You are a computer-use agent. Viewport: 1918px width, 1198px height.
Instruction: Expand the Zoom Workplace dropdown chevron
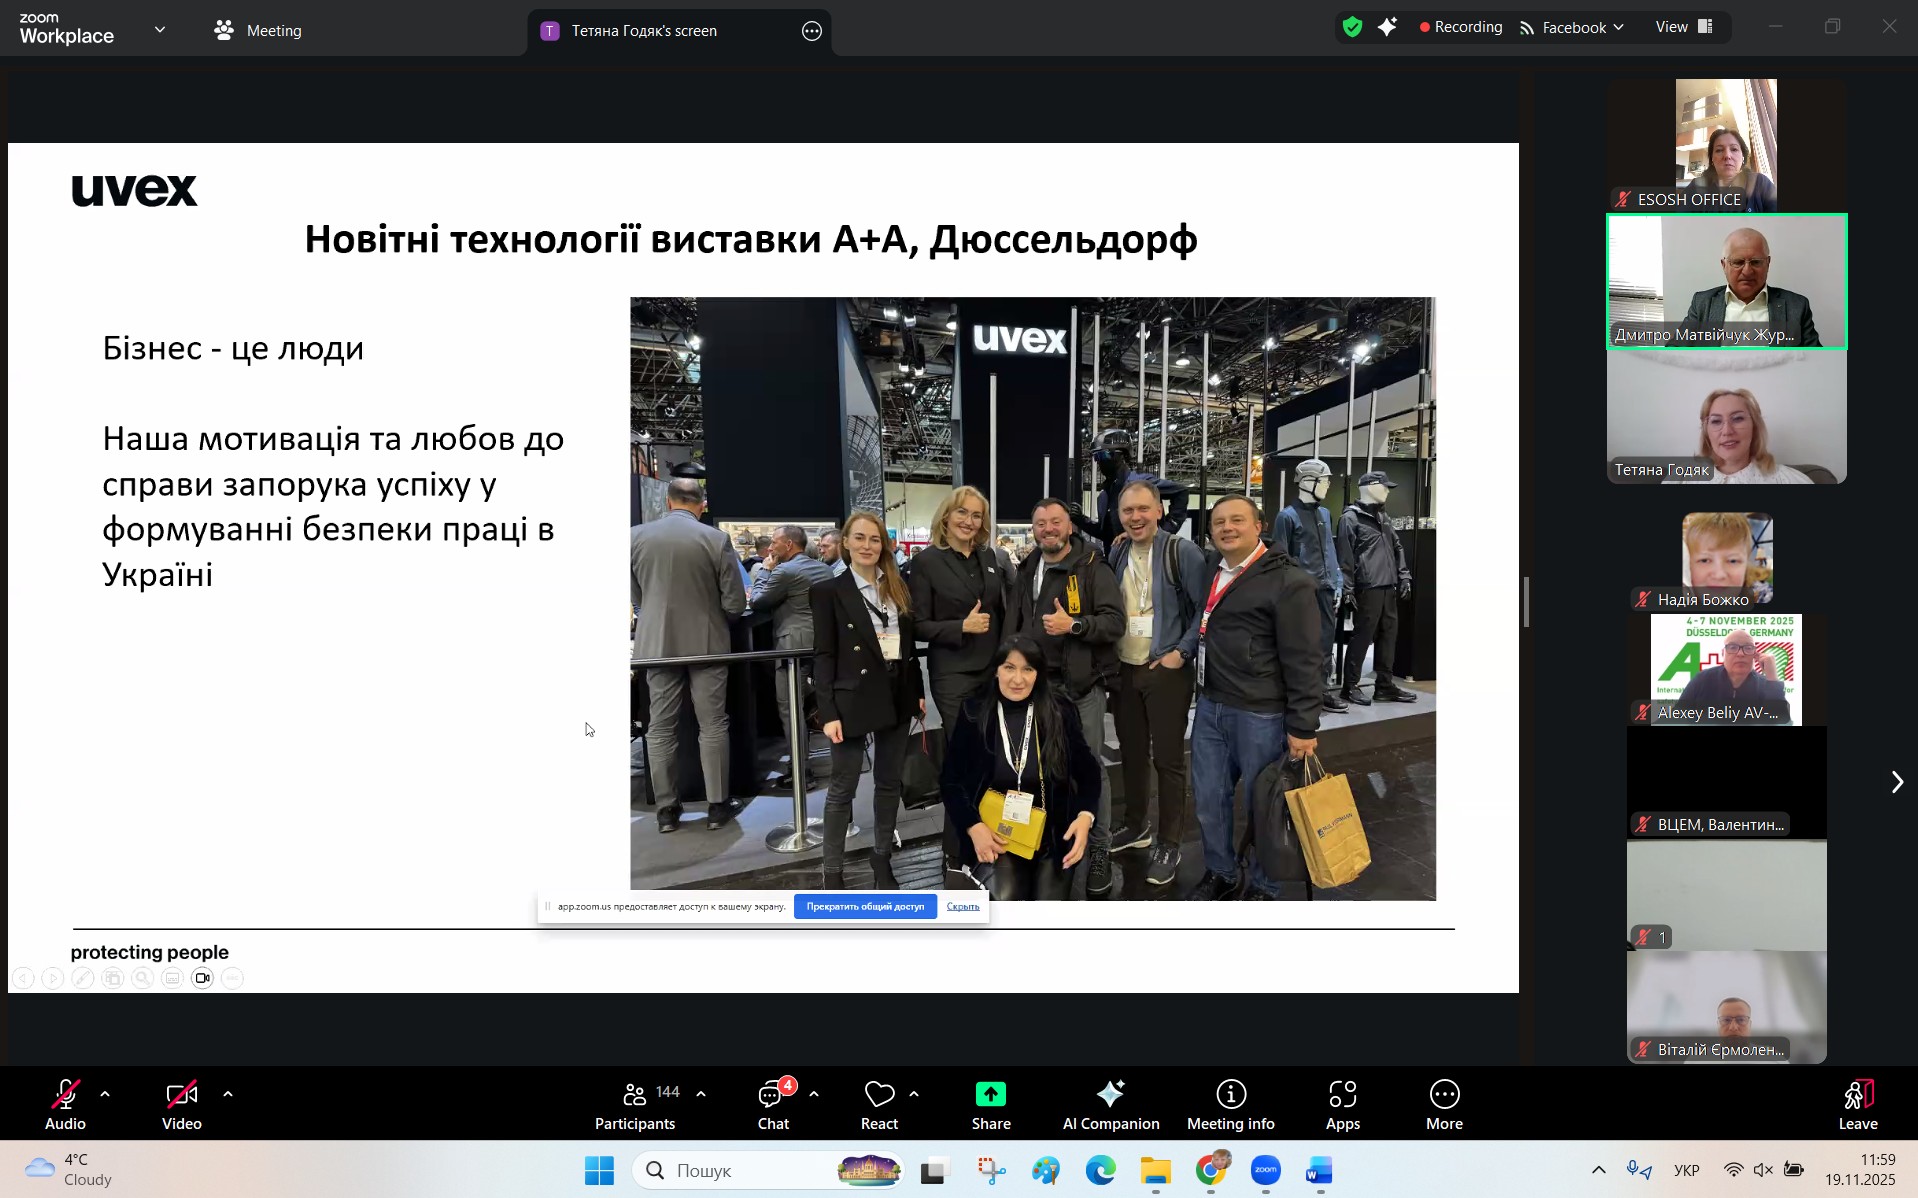click(160, 30)
